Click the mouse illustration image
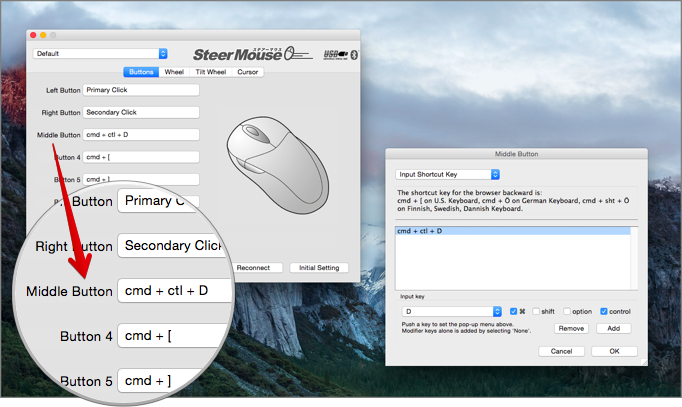This screenshot has height=407, width=682. pyautogui.click(x=278, y=165)
